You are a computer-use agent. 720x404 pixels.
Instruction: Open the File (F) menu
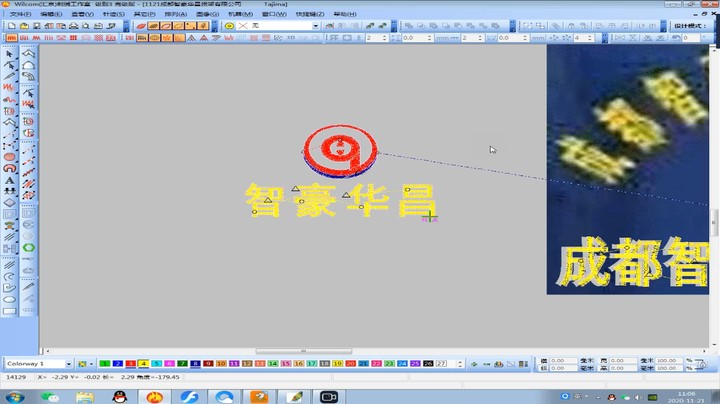pos(20,14)
